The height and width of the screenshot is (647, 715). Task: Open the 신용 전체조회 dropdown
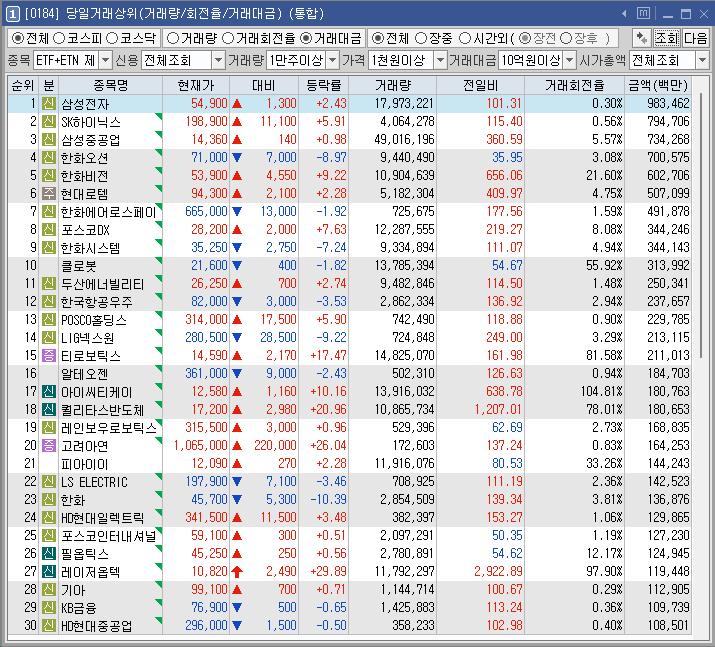tap(218, 60)
